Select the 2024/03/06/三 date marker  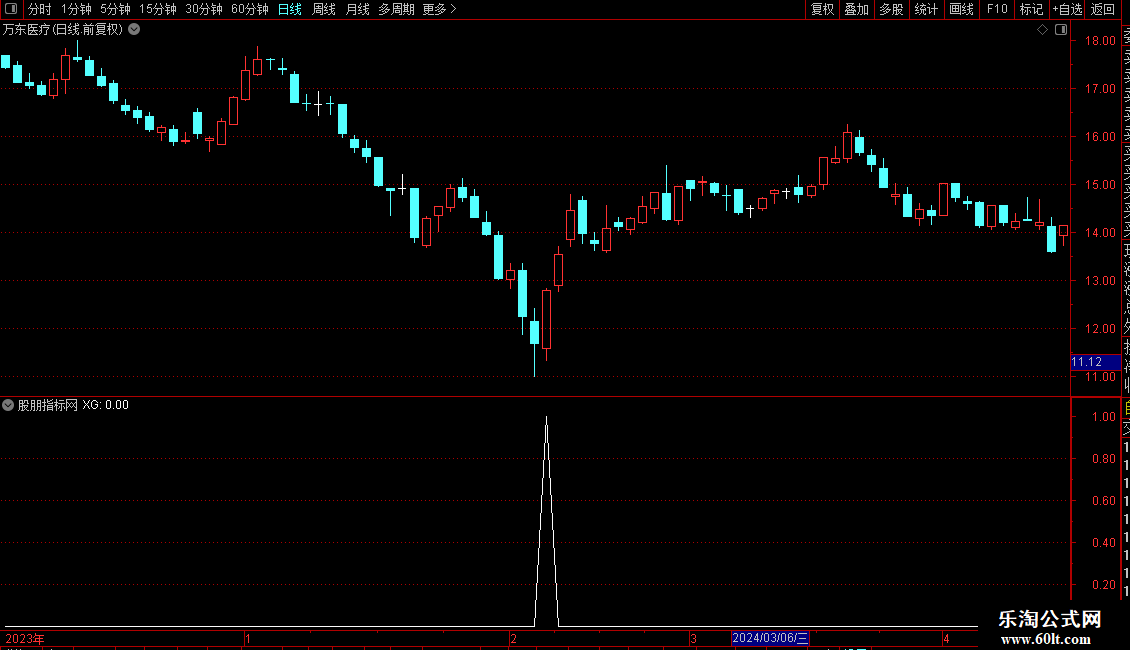pyautogui.click(x=770, y=638)
